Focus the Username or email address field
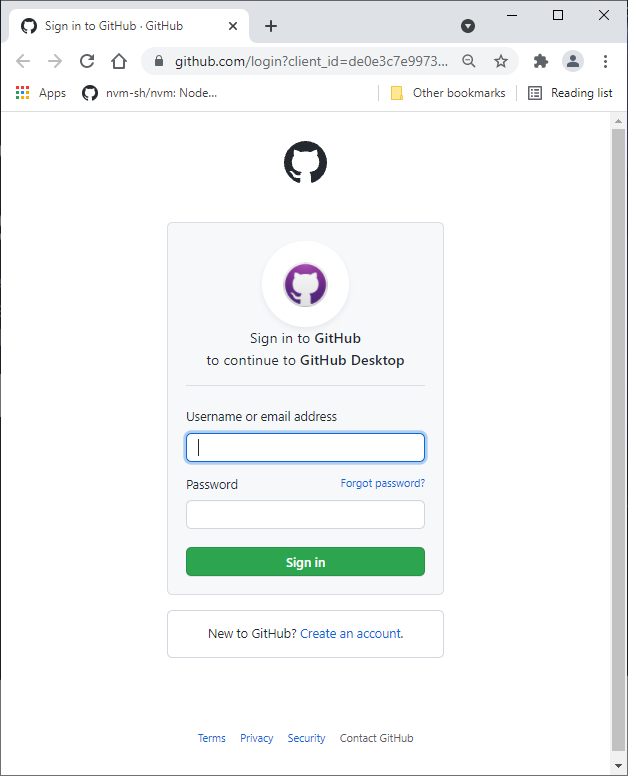Viewport: 628px width, 776px height. (305, 447)
